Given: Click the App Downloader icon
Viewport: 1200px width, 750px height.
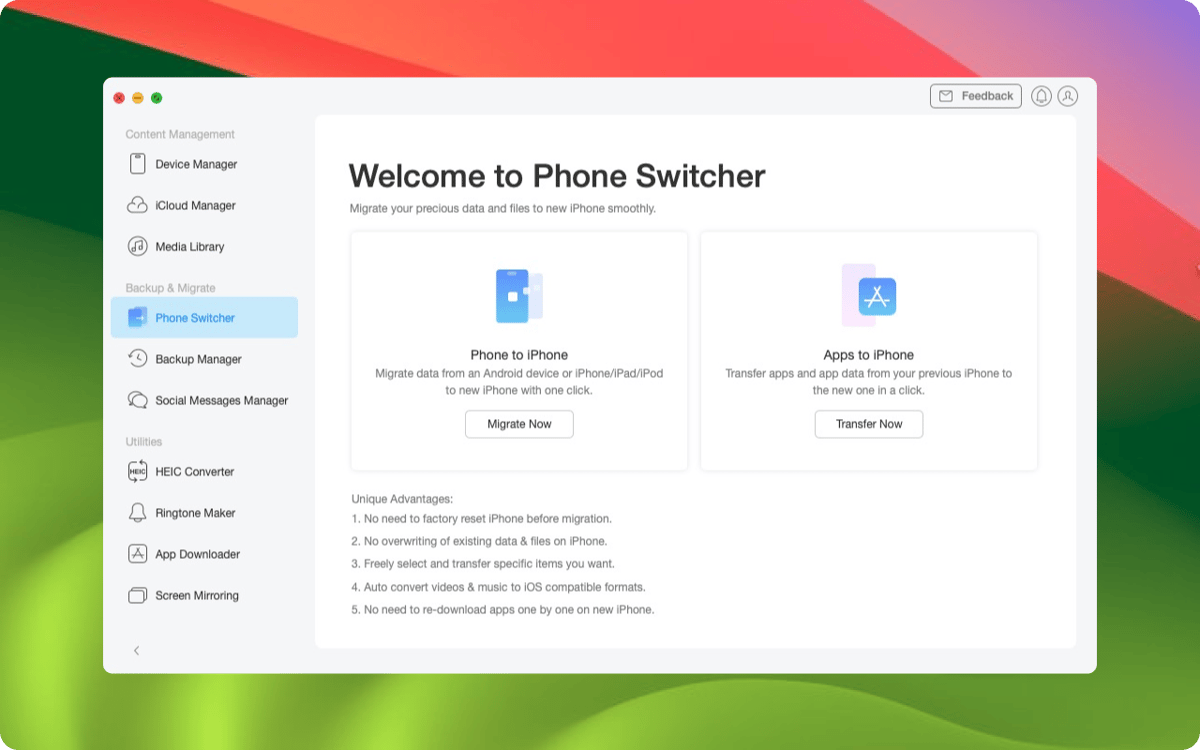Looking at the screenshot, I should tap(138, 554).
